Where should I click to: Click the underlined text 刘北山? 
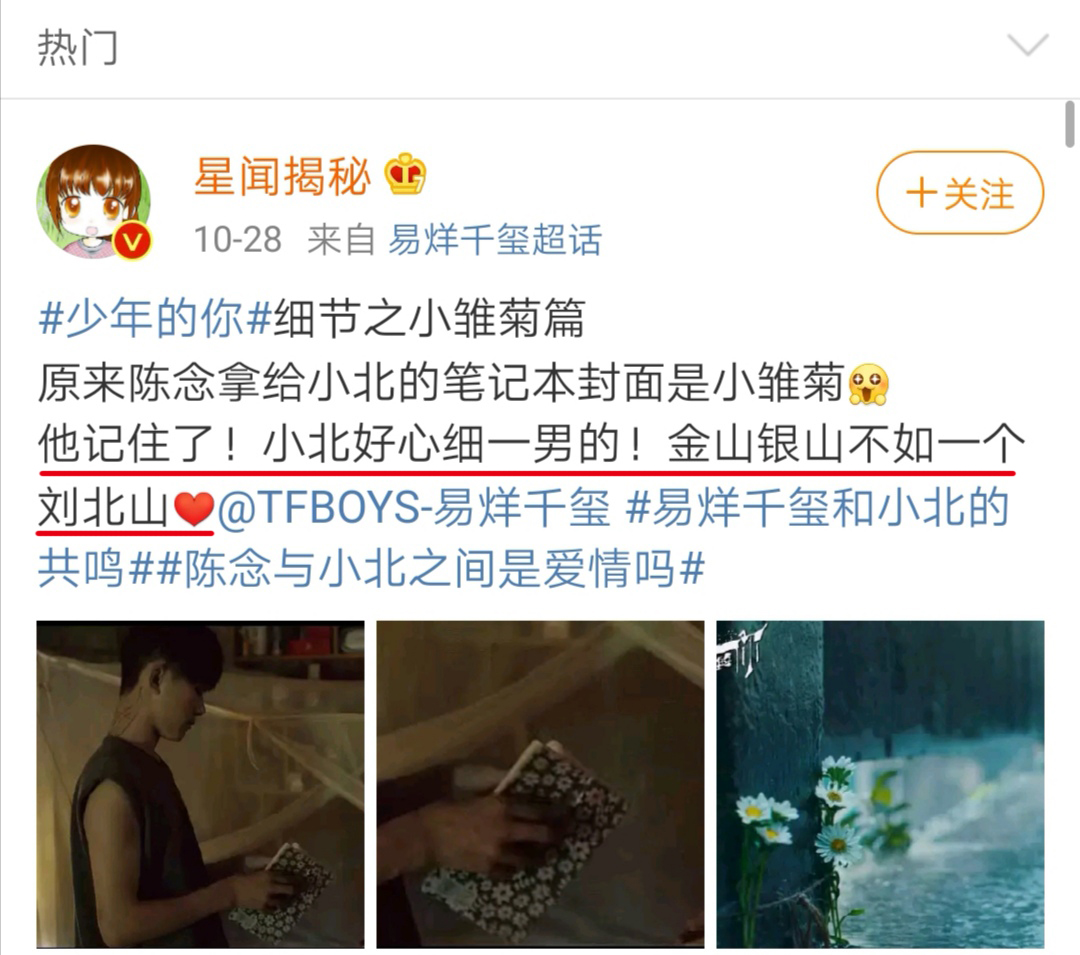pos(104,509)
